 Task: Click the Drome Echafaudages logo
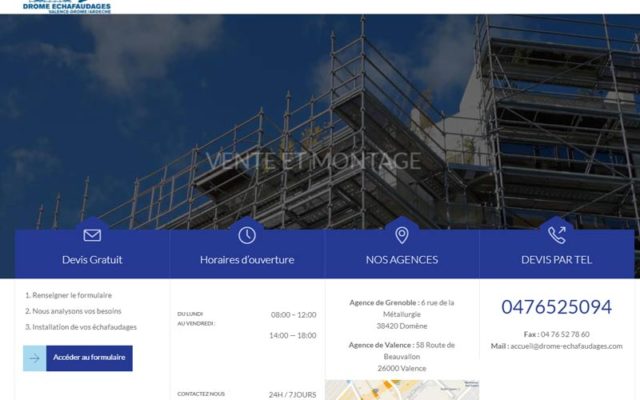pyautogui.click(x=67, y=7)
